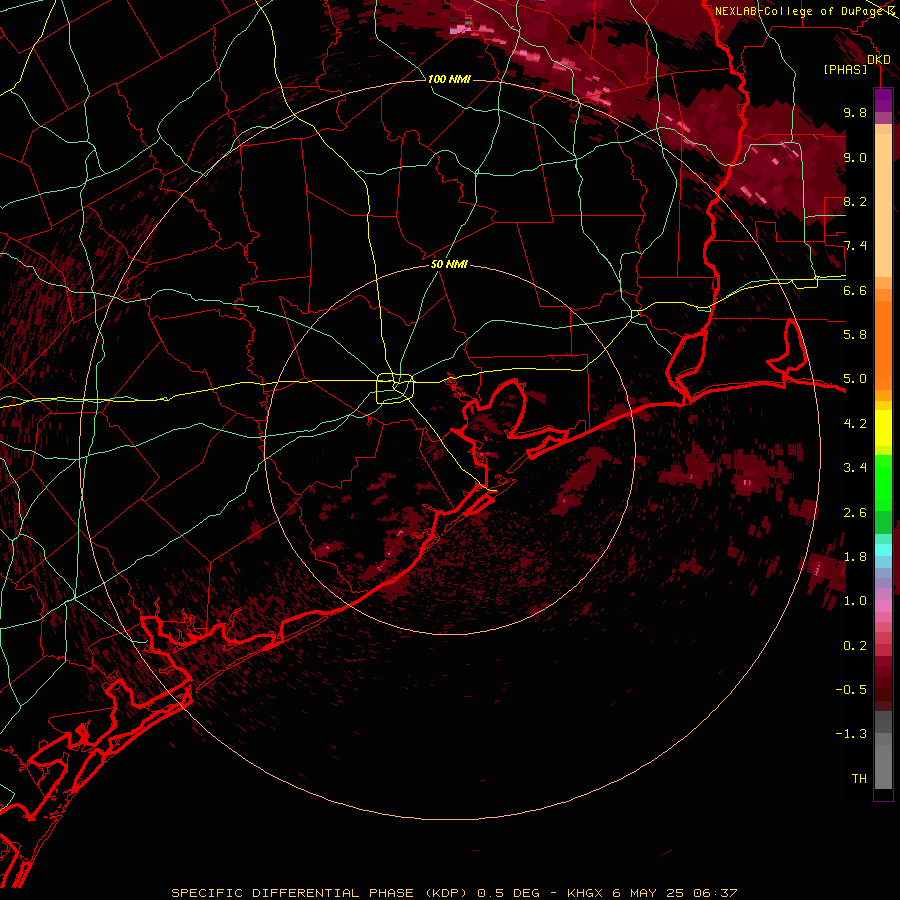Select the 1.8 legend label

855,557
